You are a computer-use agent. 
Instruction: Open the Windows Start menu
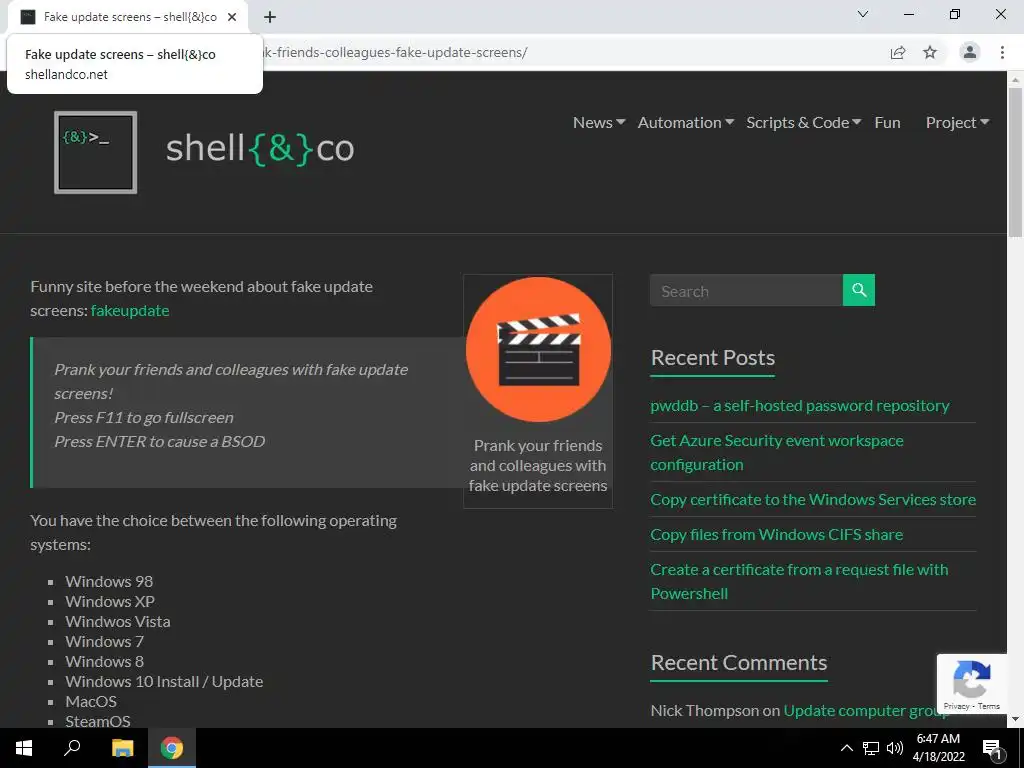tap(24, 748)
